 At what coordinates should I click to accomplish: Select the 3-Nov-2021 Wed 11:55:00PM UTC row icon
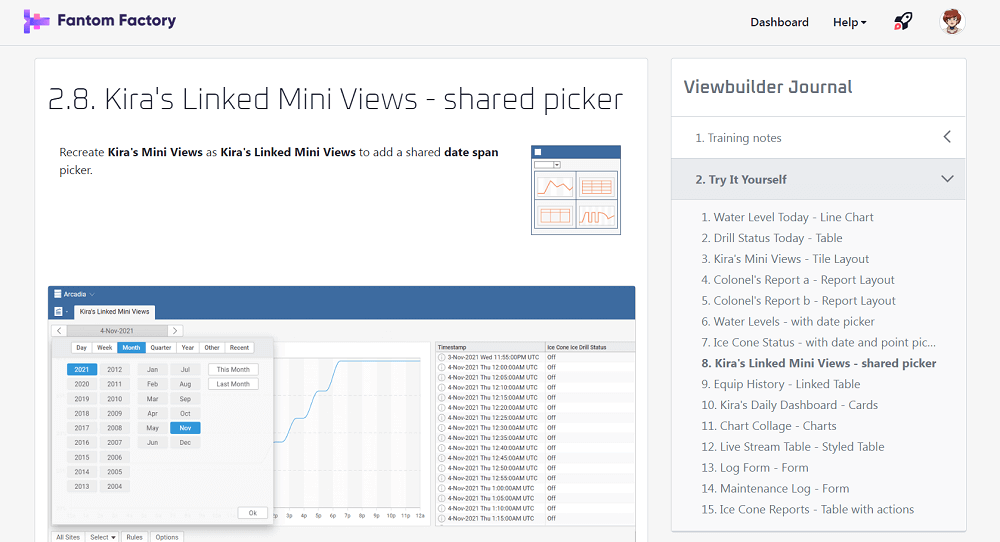[x=441, y=358]
